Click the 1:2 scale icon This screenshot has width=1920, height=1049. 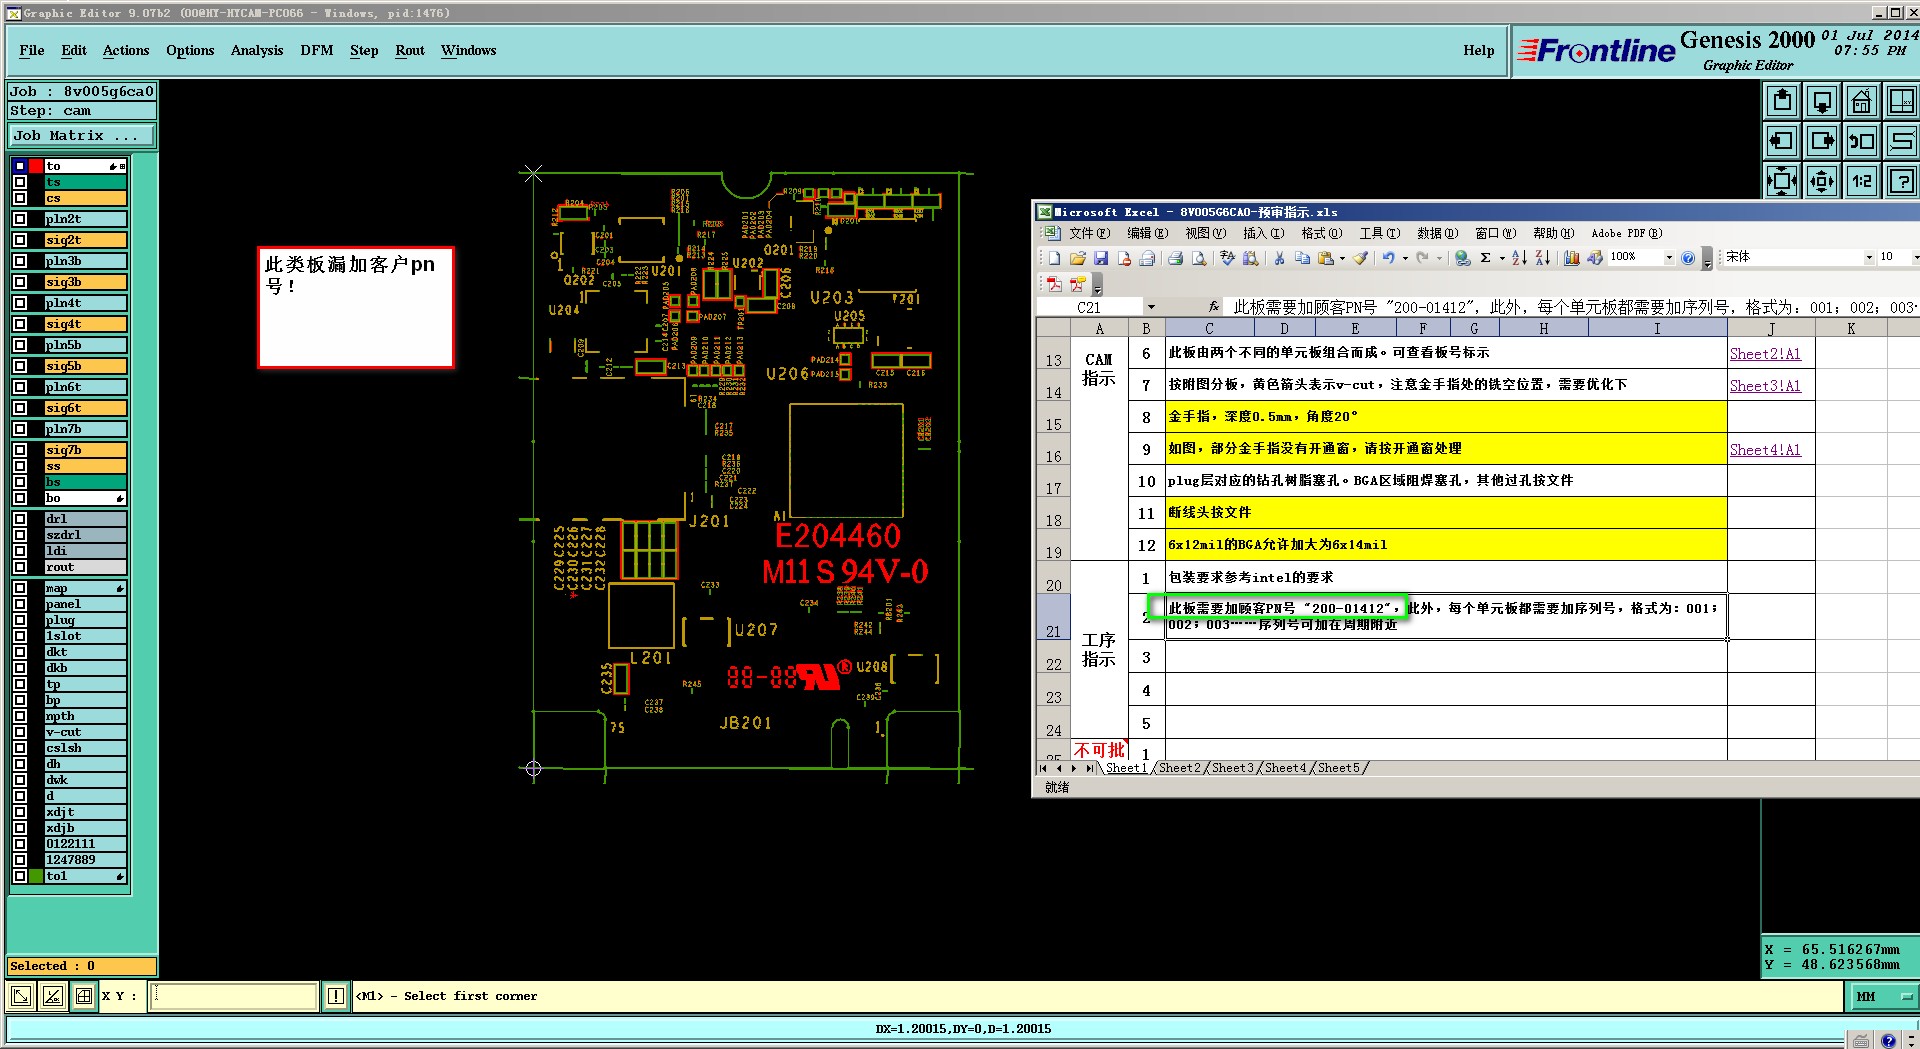(x=1861, y=181)
